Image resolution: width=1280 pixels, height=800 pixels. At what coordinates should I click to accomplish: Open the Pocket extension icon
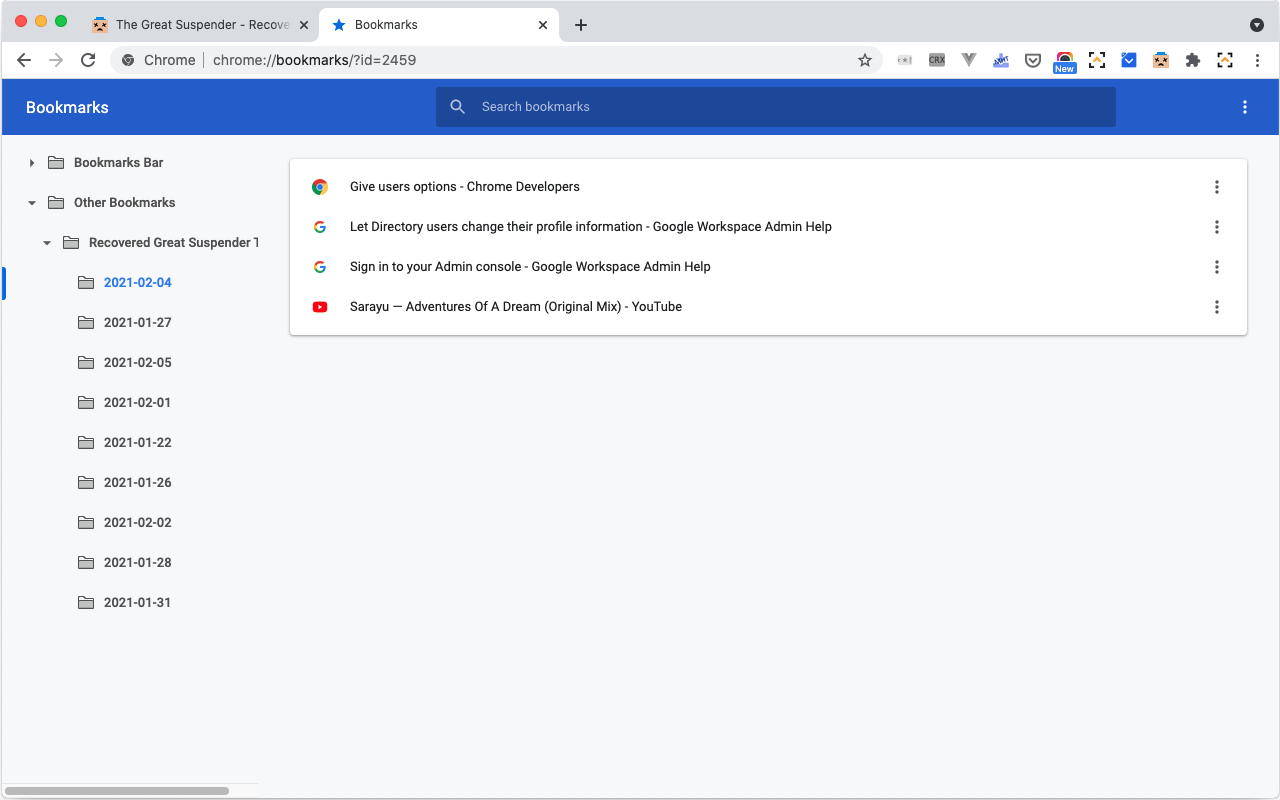tap(1033, 60)
